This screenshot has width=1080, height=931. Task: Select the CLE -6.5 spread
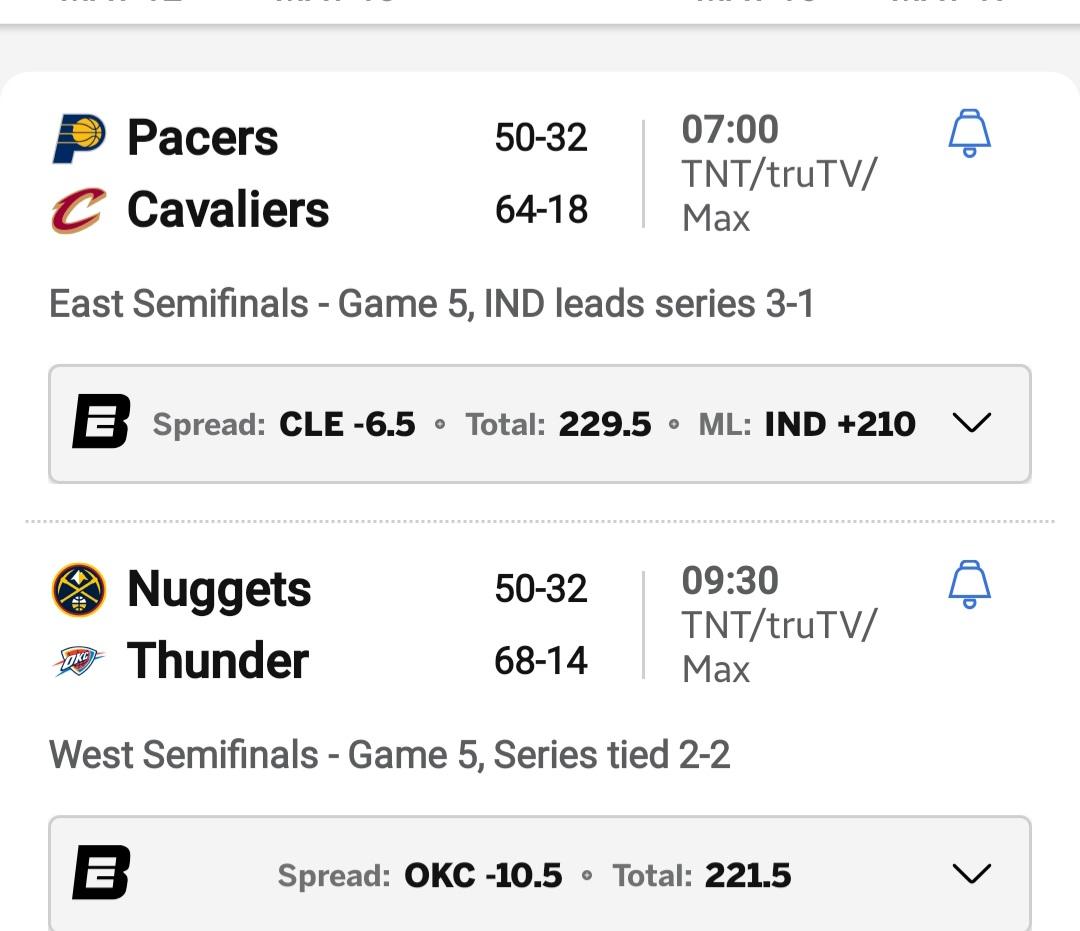point(347,424)
